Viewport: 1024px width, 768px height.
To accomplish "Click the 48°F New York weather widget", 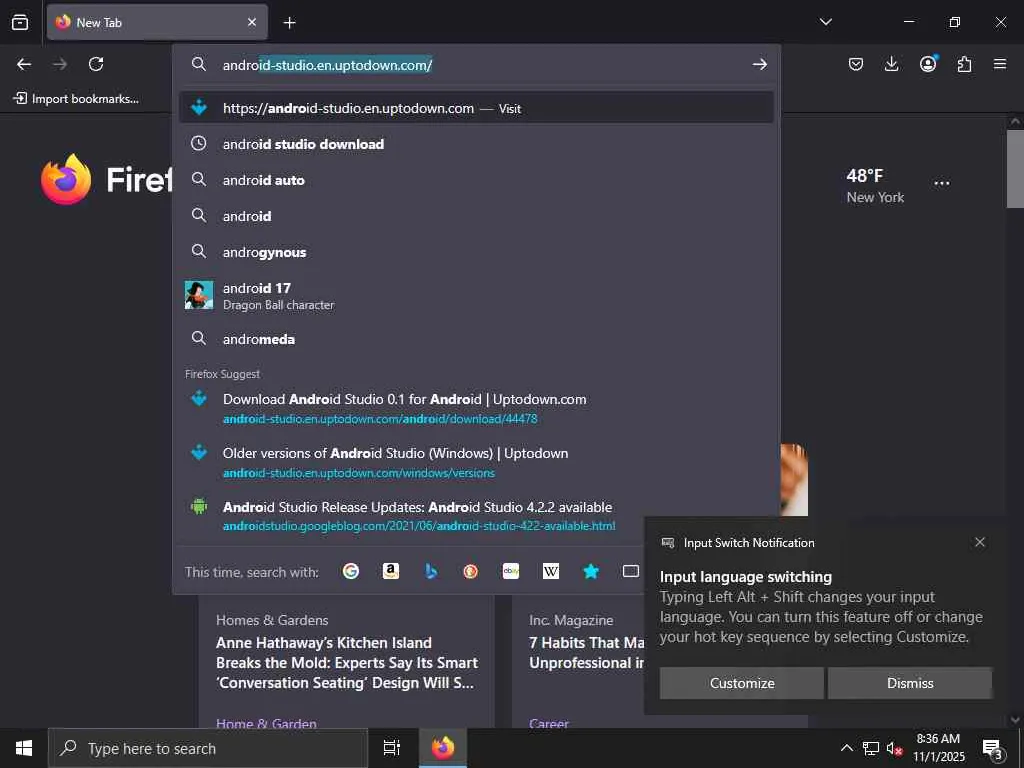I will [x=875, y=185].
